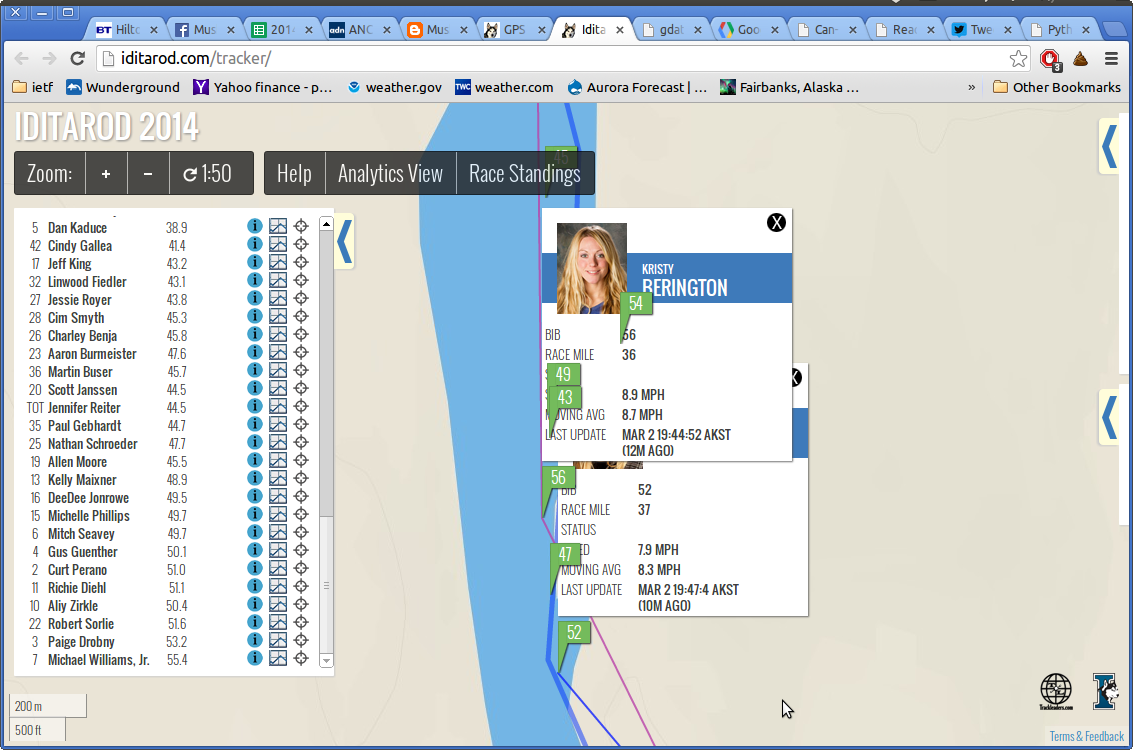Image resolution: width=1133 pixels, height=750 pixels.
Task: Switch to the GPS browser tab
Action: click(514, 30)
